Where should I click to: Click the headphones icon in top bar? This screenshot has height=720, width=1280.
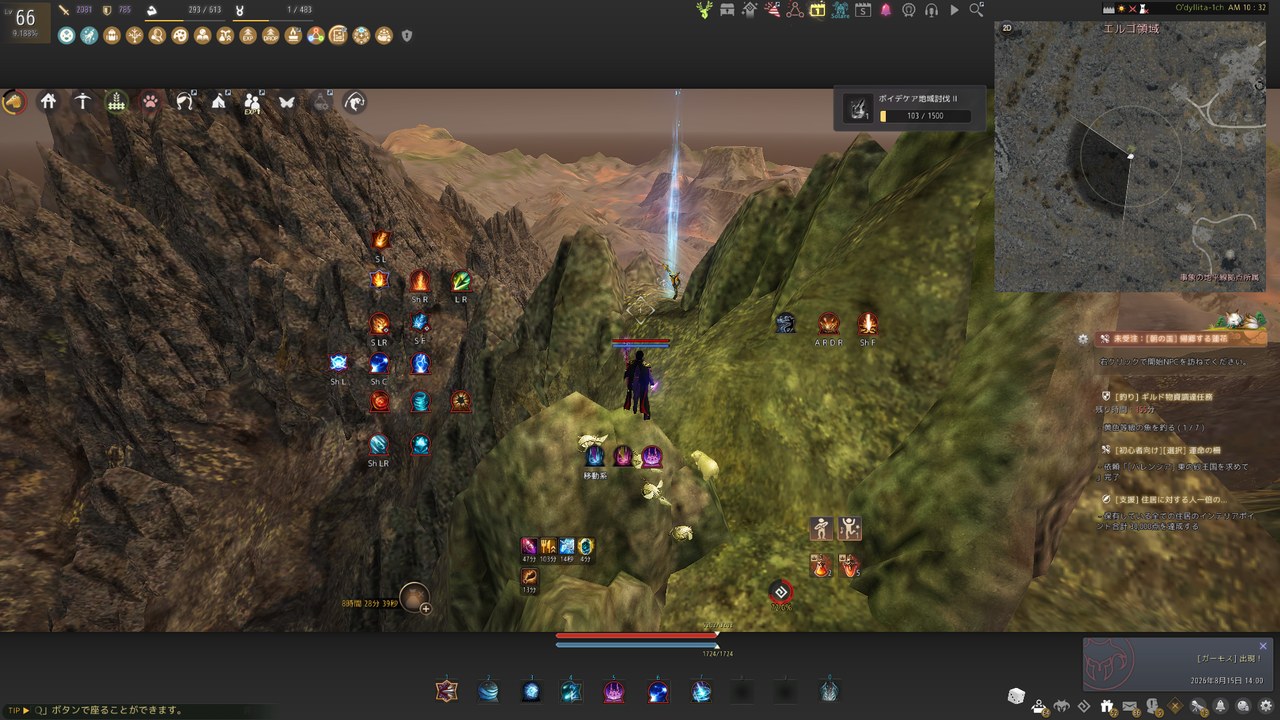[x=931, y=10]
